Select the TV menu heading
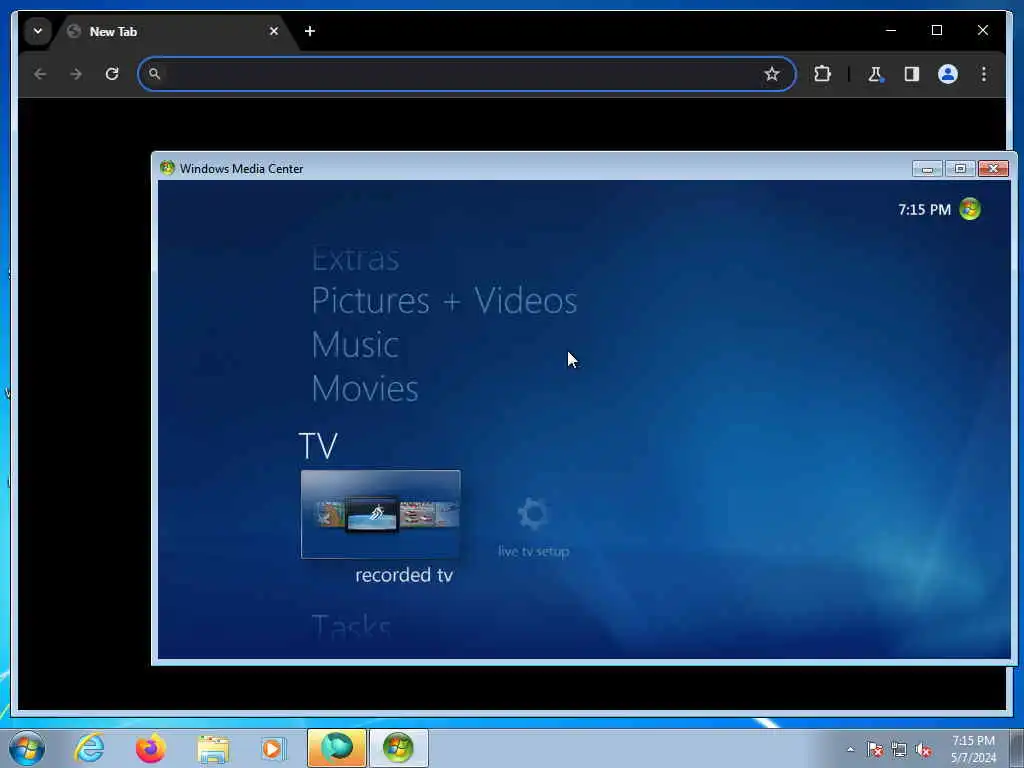Image resolution: width=1024 pixels, height=768 pixels. tap(318, 446)
